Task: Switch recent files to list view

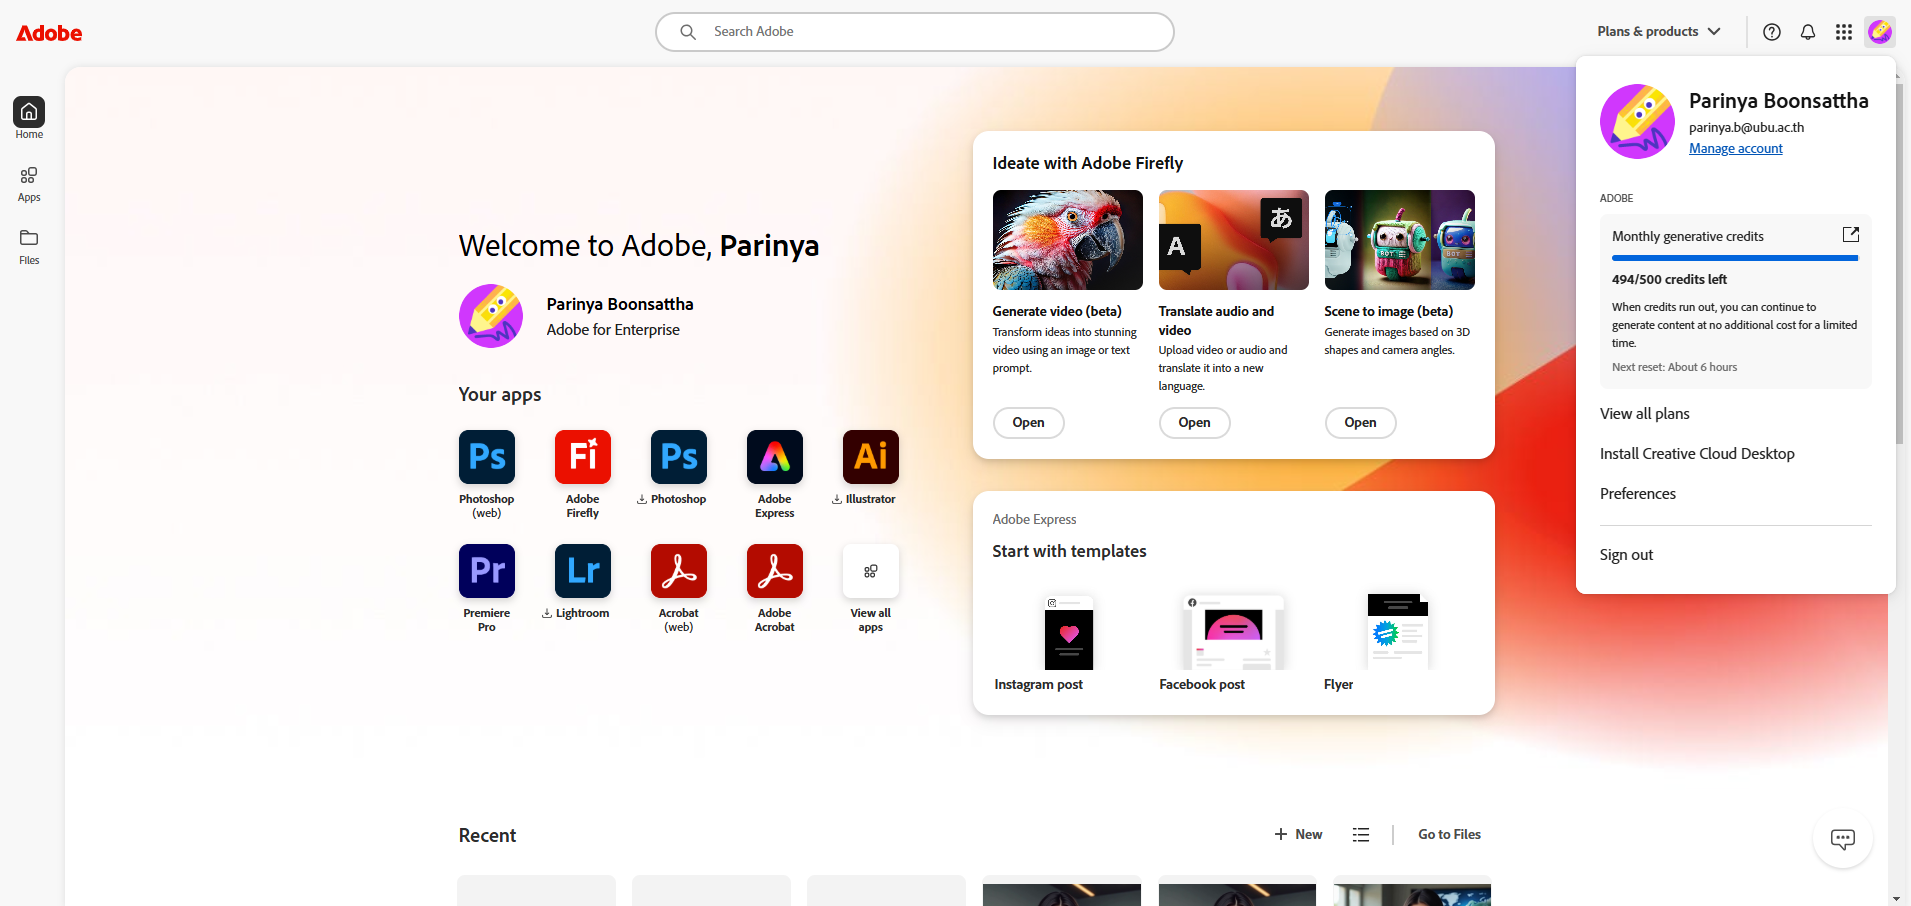Action: [1360, 835]
